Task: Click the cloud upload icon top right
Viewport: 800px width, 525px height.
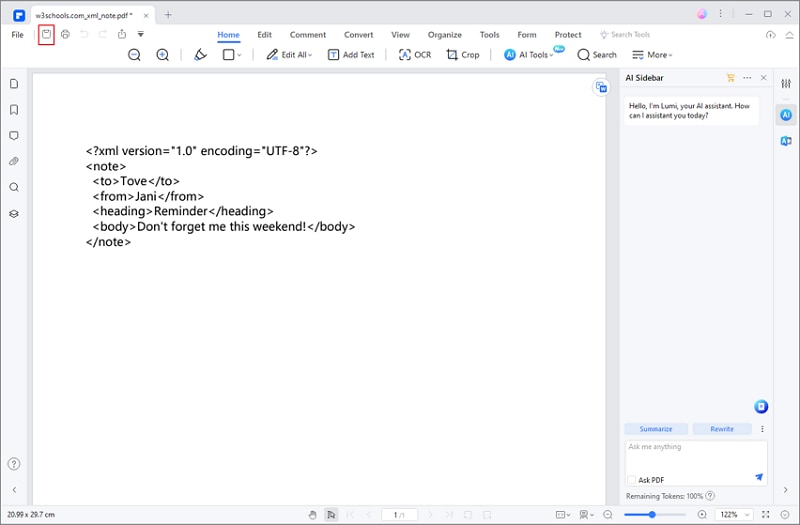Action: pos(771,35)
